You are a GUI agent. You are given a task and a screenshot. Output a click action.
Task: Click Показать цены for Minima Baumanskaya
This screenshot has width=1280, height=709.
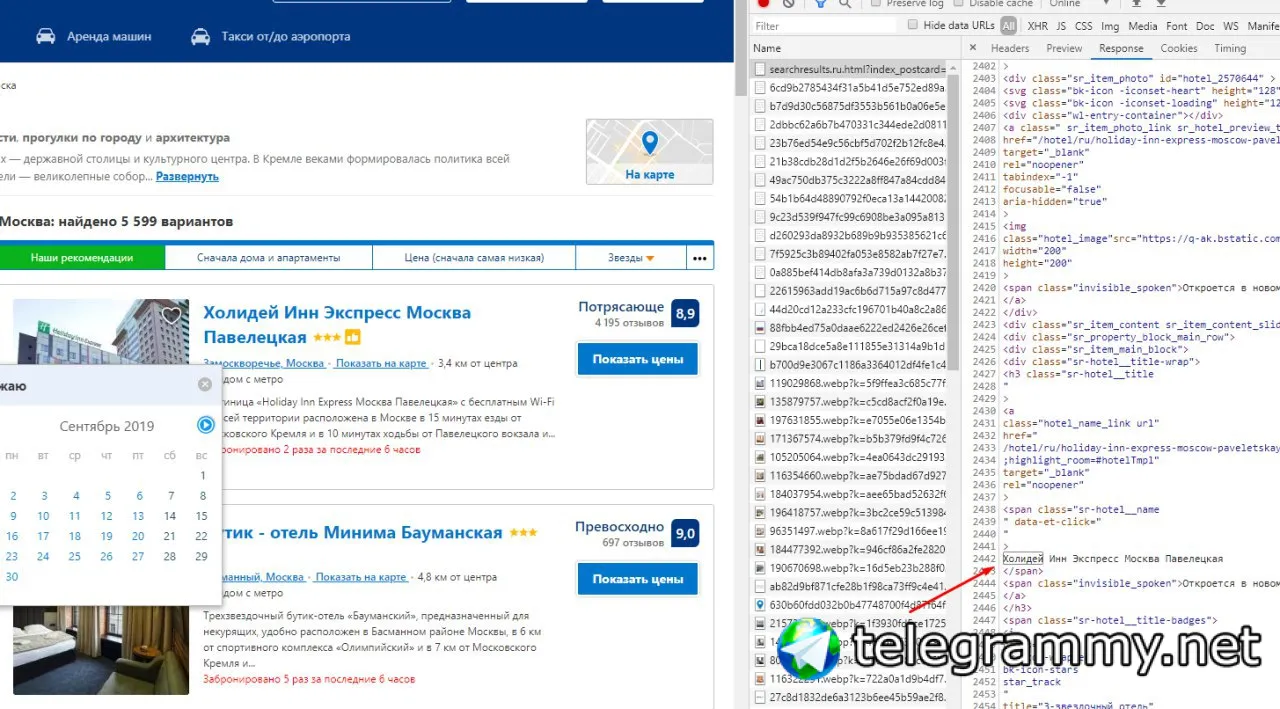click(x=637, y=578)
